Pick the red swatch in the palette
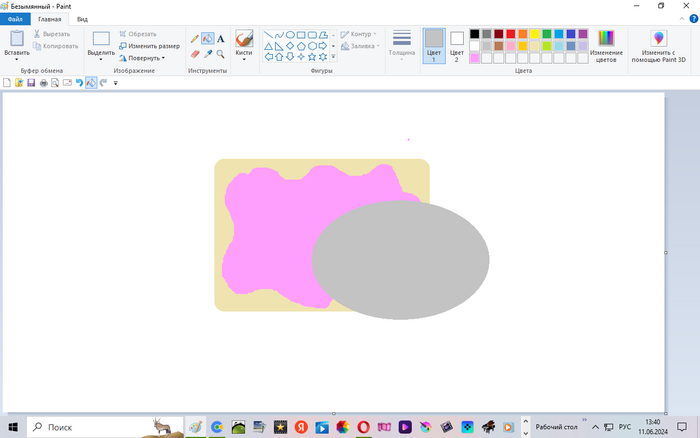Viewport: 700px width, 438px height. pyautogui.click(x=510, y=34)
